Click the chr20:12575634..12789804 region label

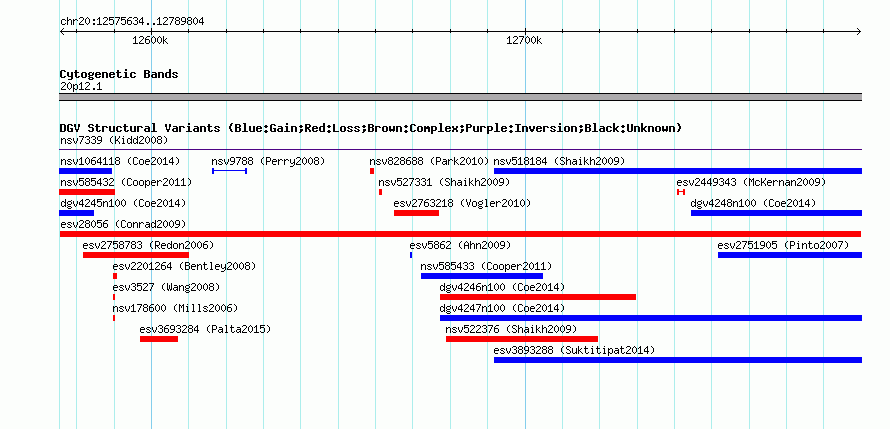point(132,22)
